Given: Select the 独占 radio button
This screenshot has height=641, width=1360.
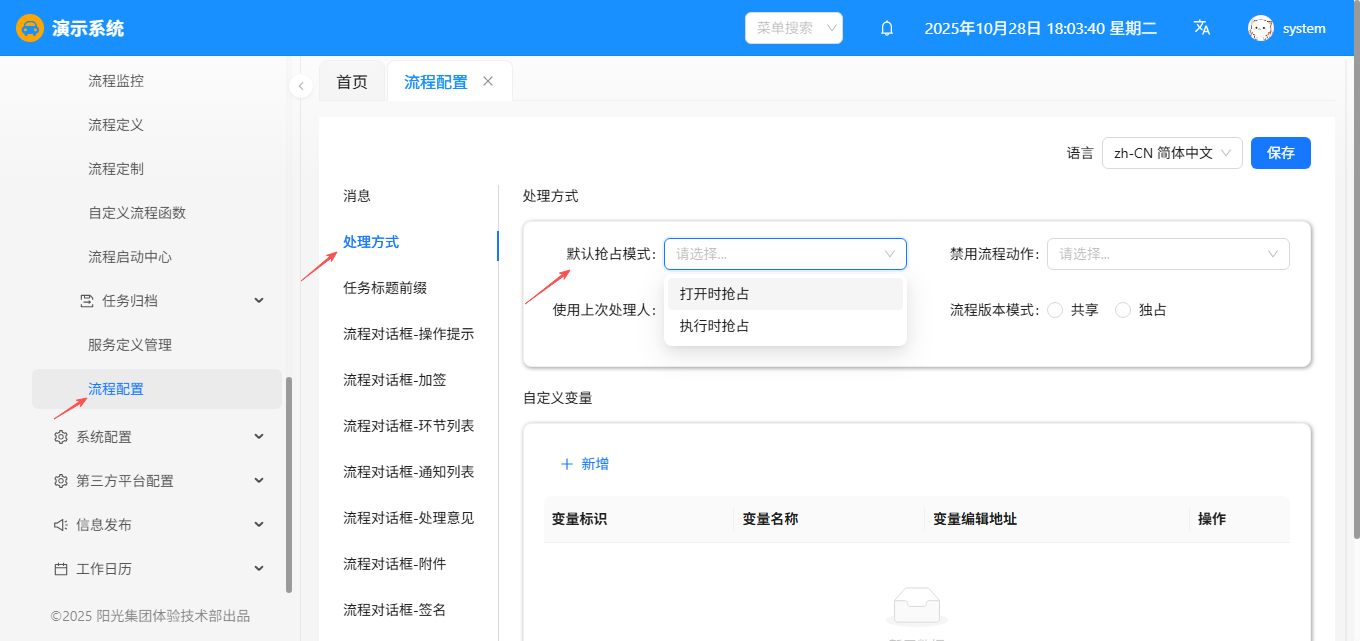Looking at the screenshot, I should click(1123, 310).
